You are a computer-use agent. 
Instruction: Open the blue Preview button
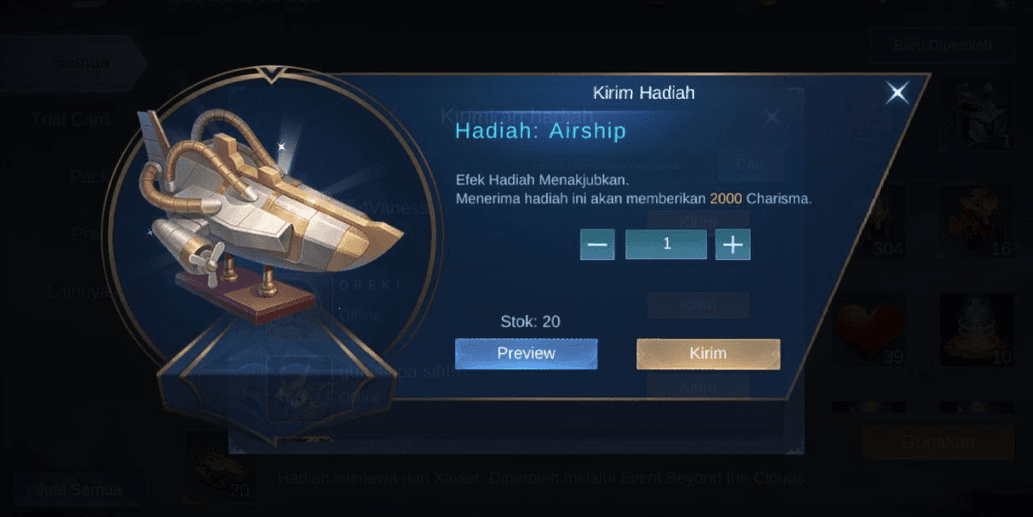(x=526, y=354)
